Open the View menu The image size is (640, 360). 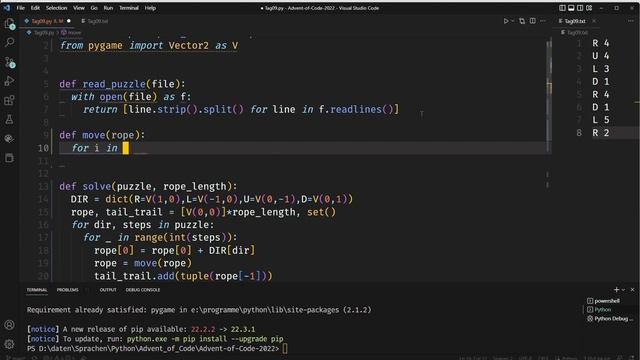point(79,8)
